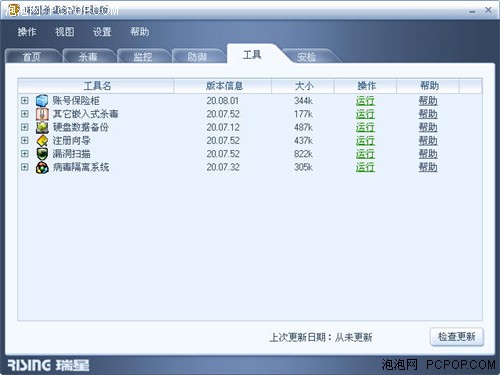Run 漏洞扫描 via its 运行 link
The image size is (500, 375).
pyautogui.click(x=365, y=154)
